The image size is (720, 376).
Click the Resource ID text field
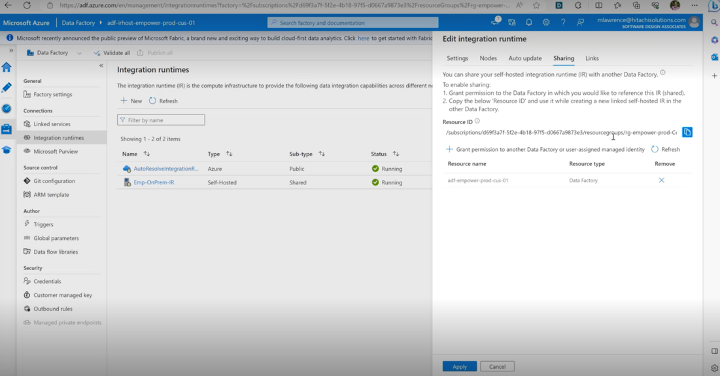coord(561,132)
